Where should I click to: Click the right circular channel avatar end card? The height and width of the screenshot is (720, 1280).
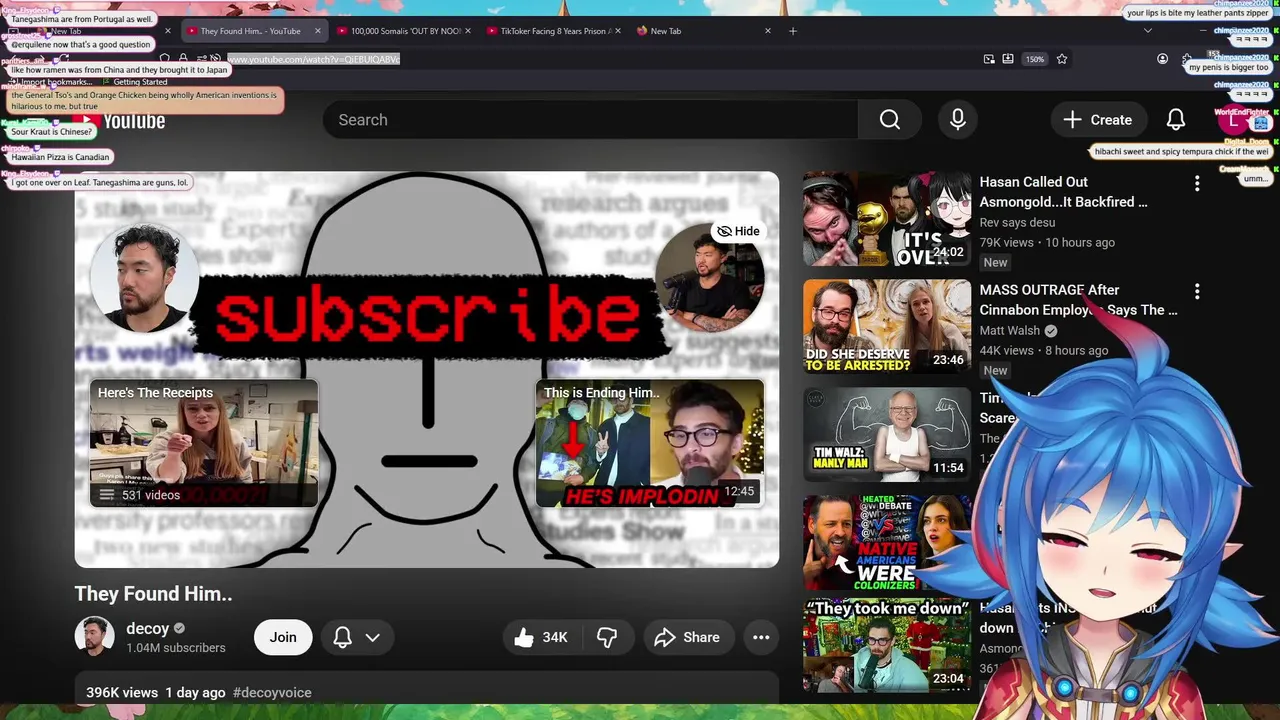[x=710, y=277]
